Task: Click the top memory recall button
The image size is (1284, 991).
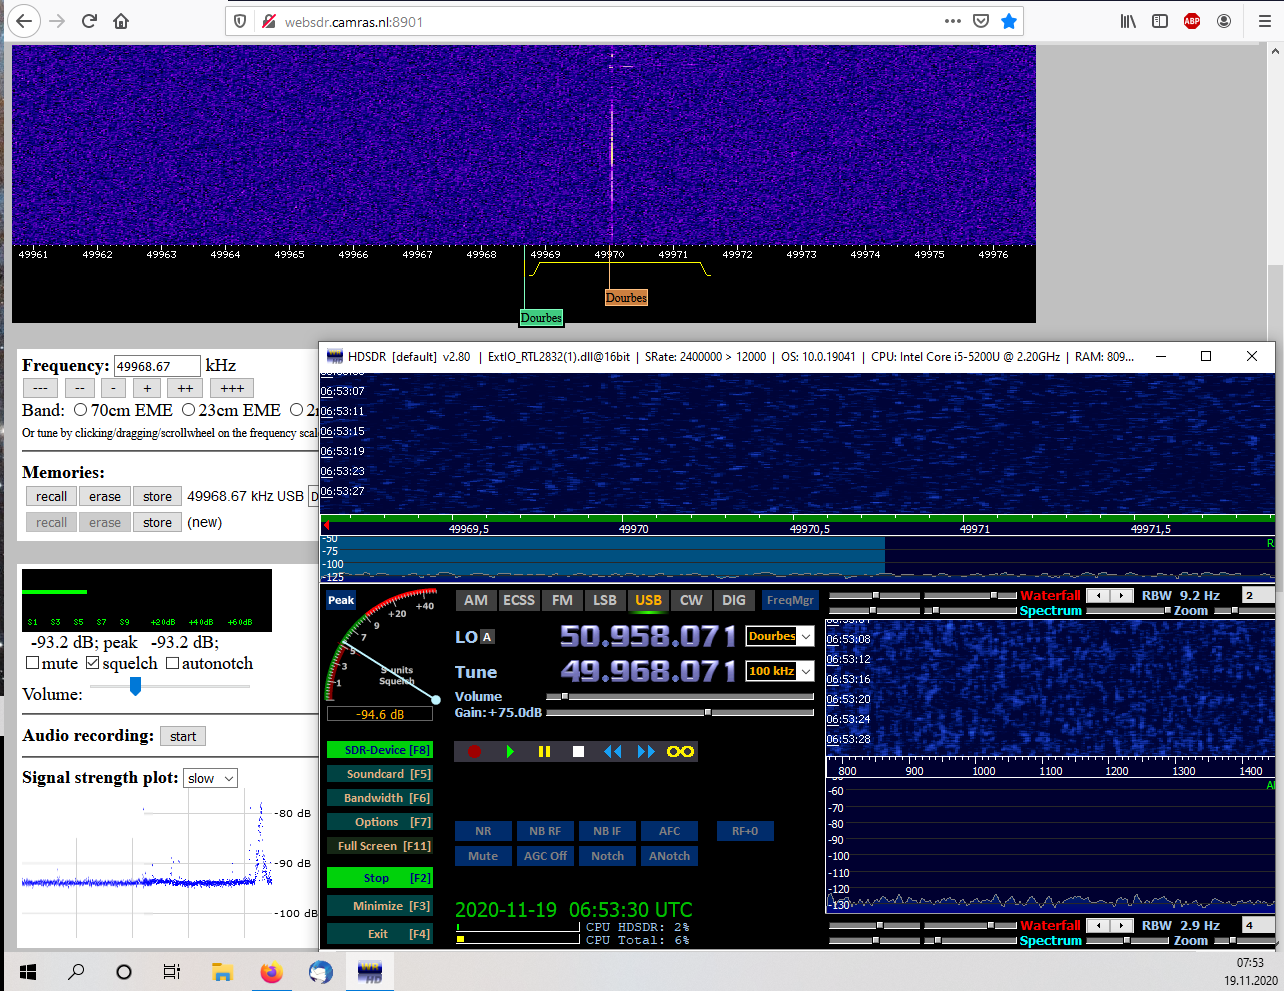Action: pos(51,496)
